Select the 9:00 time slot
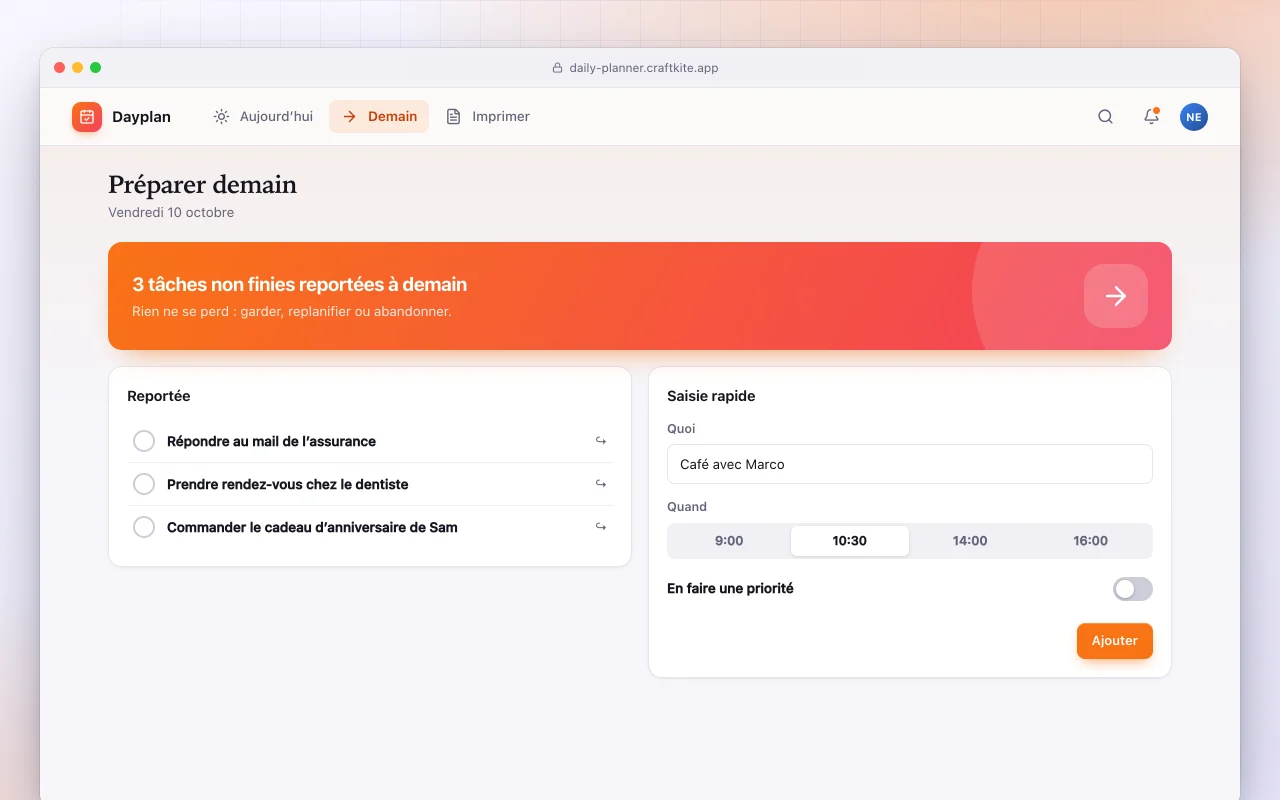The image size is (1280, 800). coord(729,541)
